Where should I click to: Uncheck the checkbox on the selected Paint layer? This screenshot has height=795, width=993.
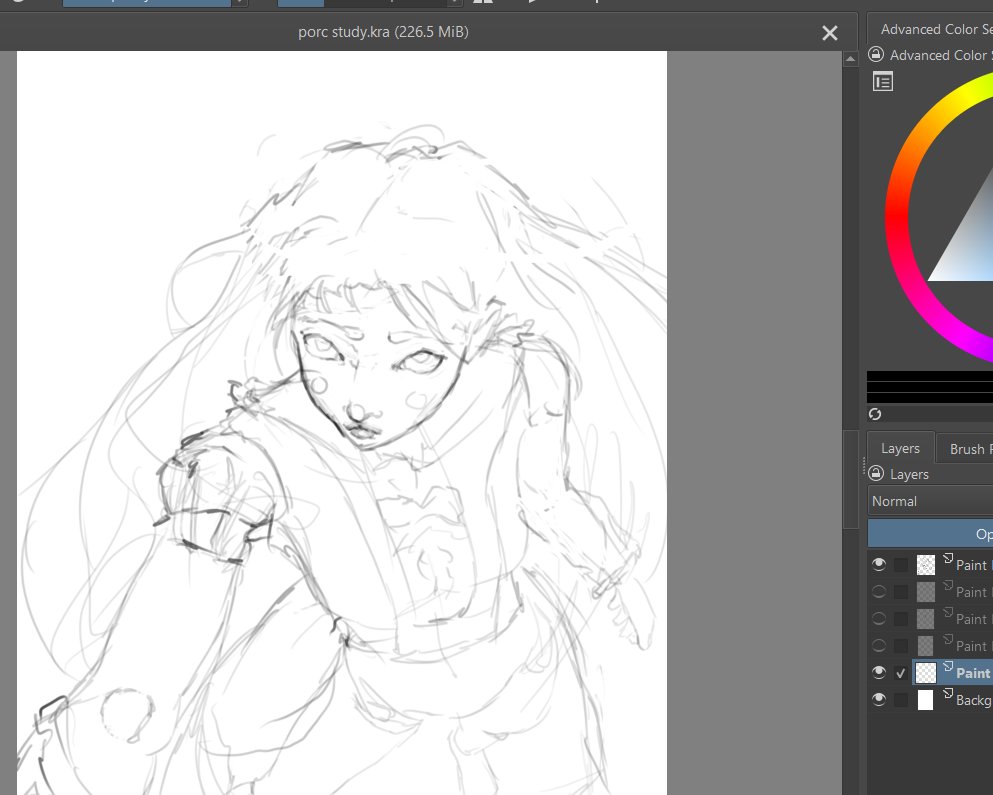(x=901, y=673)
